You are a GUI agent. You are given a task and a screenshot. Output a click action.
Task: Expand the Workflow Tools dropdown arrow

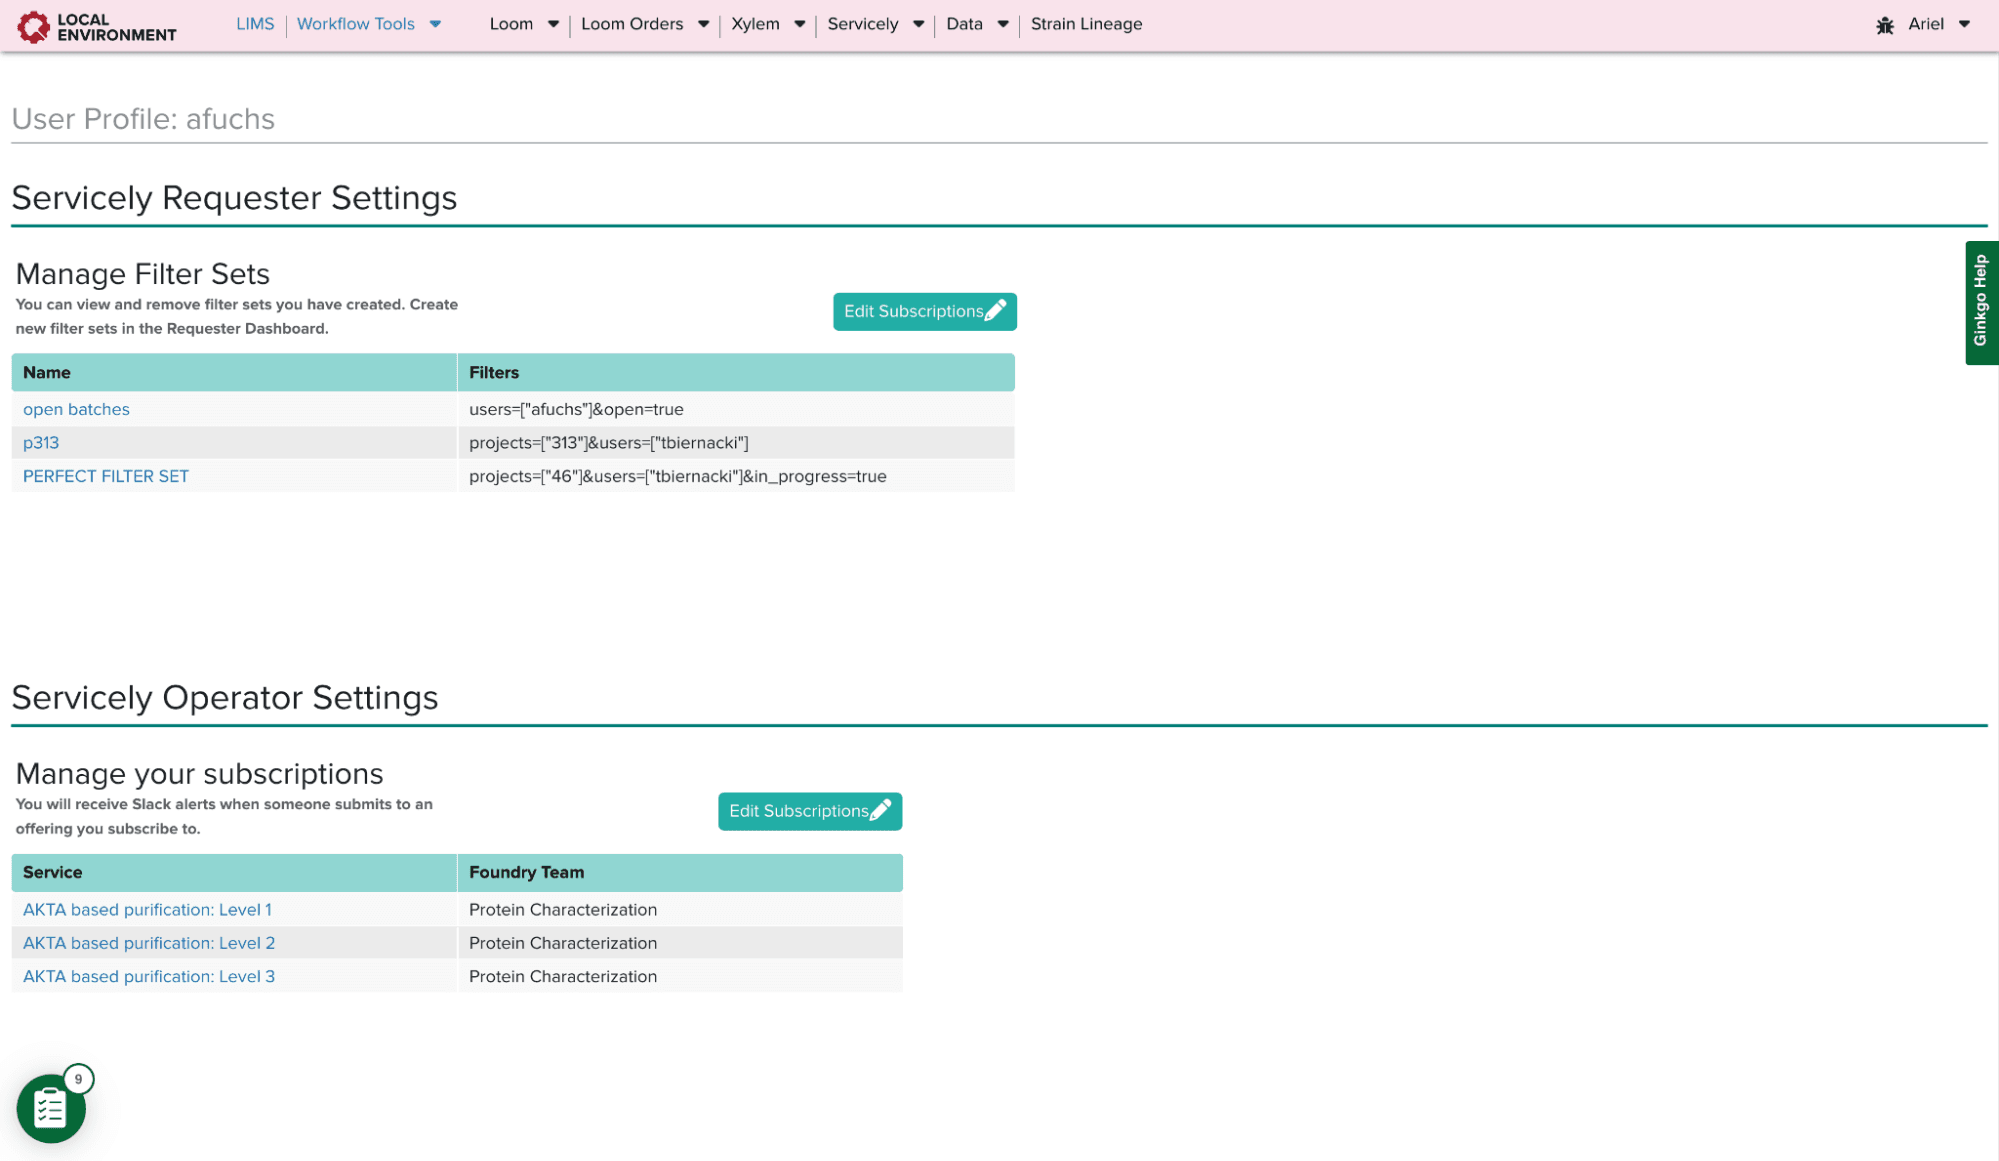click(x=435, y=24)
